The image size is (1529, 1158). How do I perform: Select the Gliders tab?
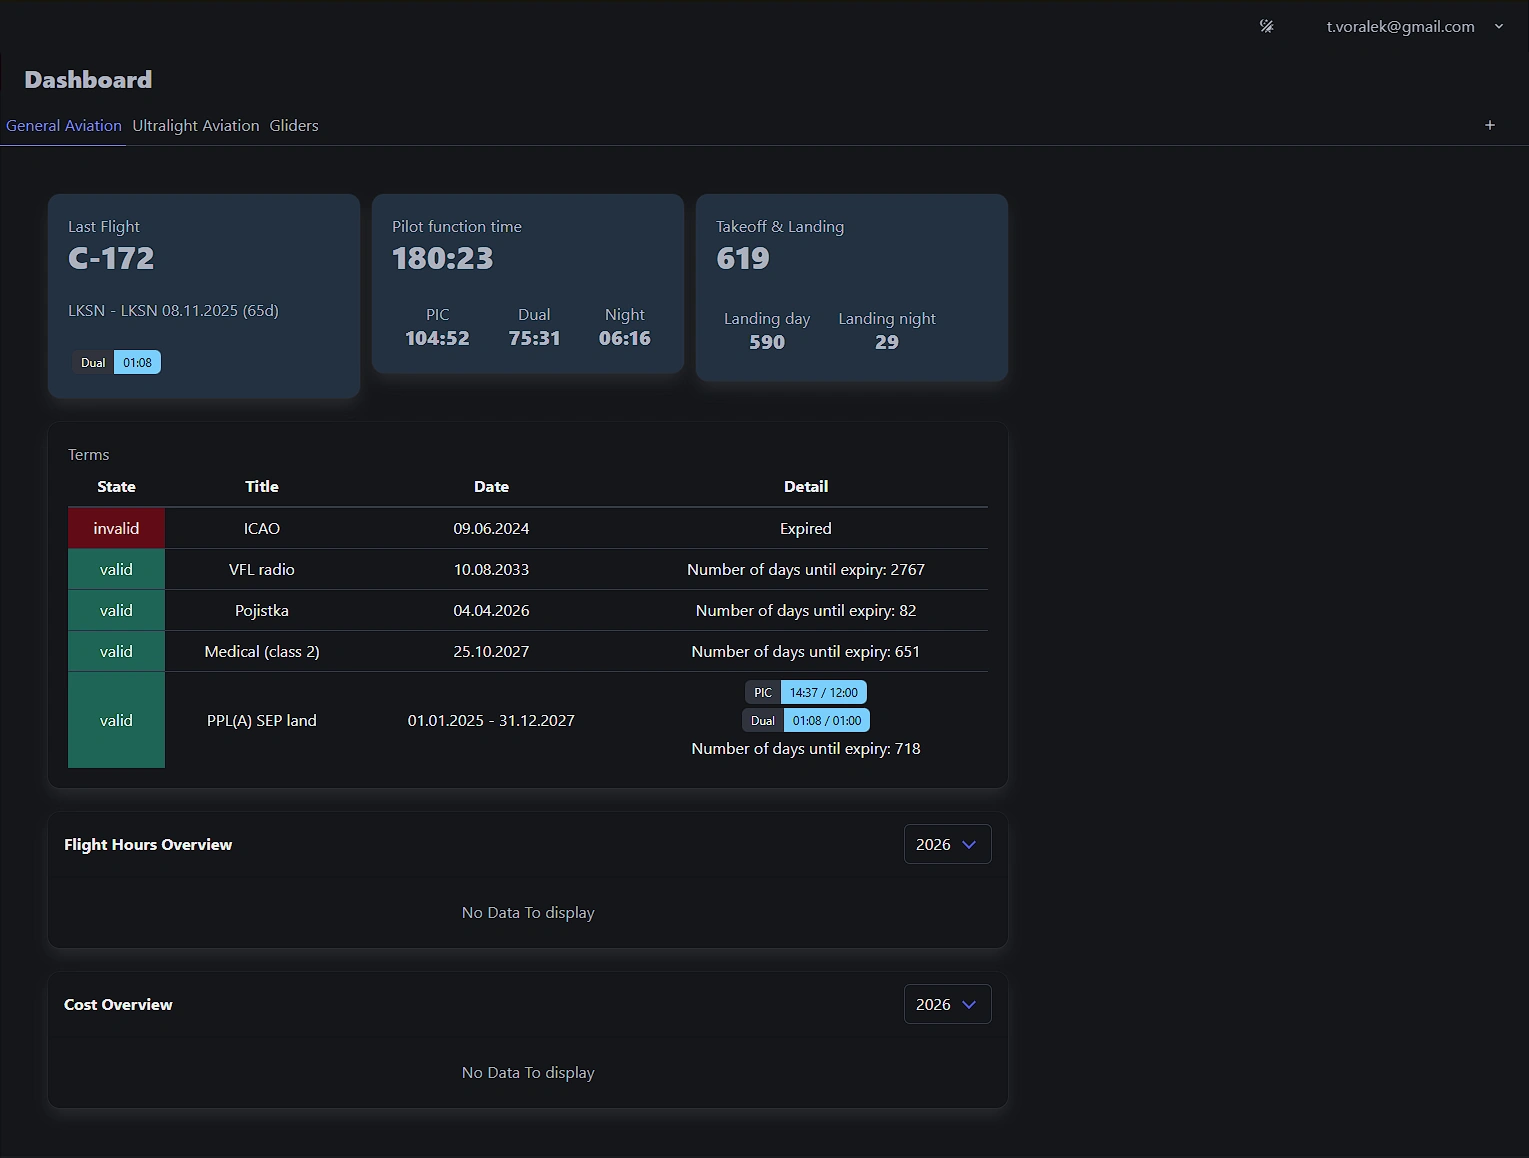pyautogui.click(x=293, y=125)
